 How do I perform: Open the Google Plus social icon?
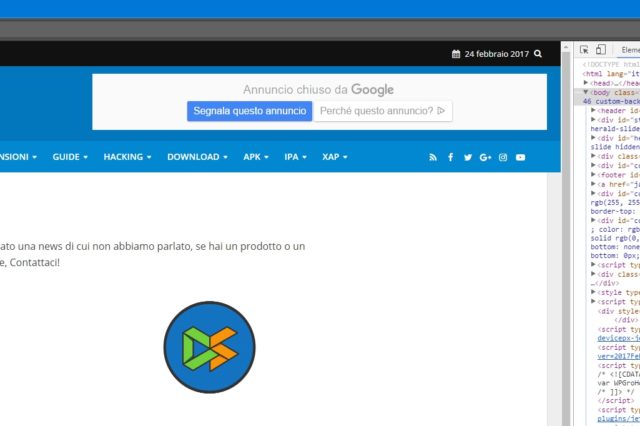pos(485,158)
